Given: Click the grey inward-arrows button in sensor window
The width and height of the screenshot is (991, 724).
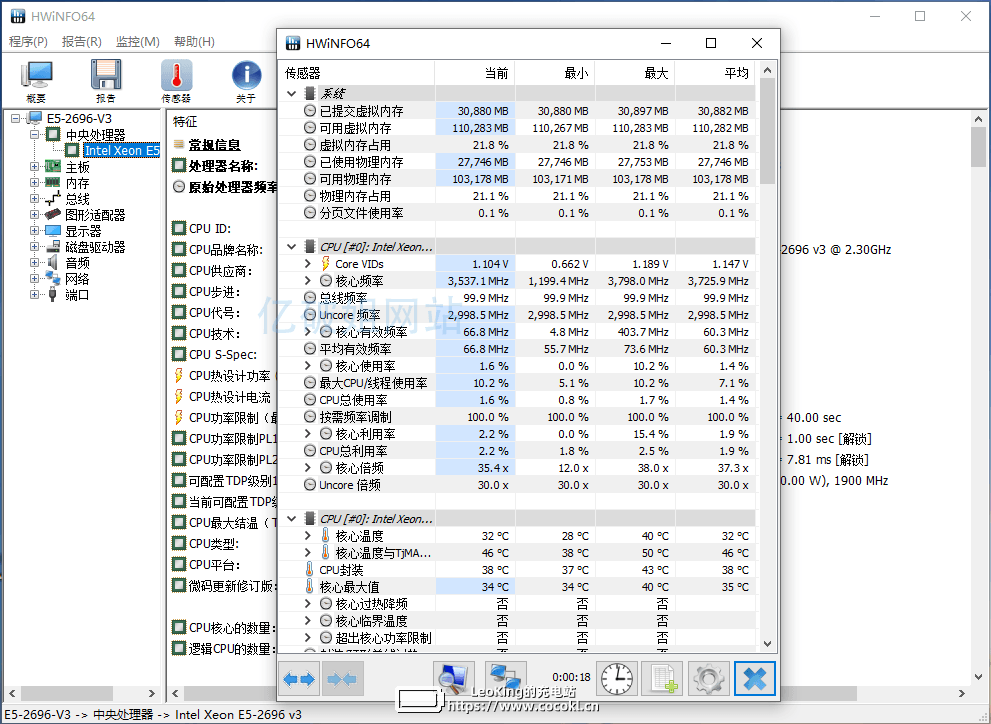Looking at the screenshot, I should 343,679.
